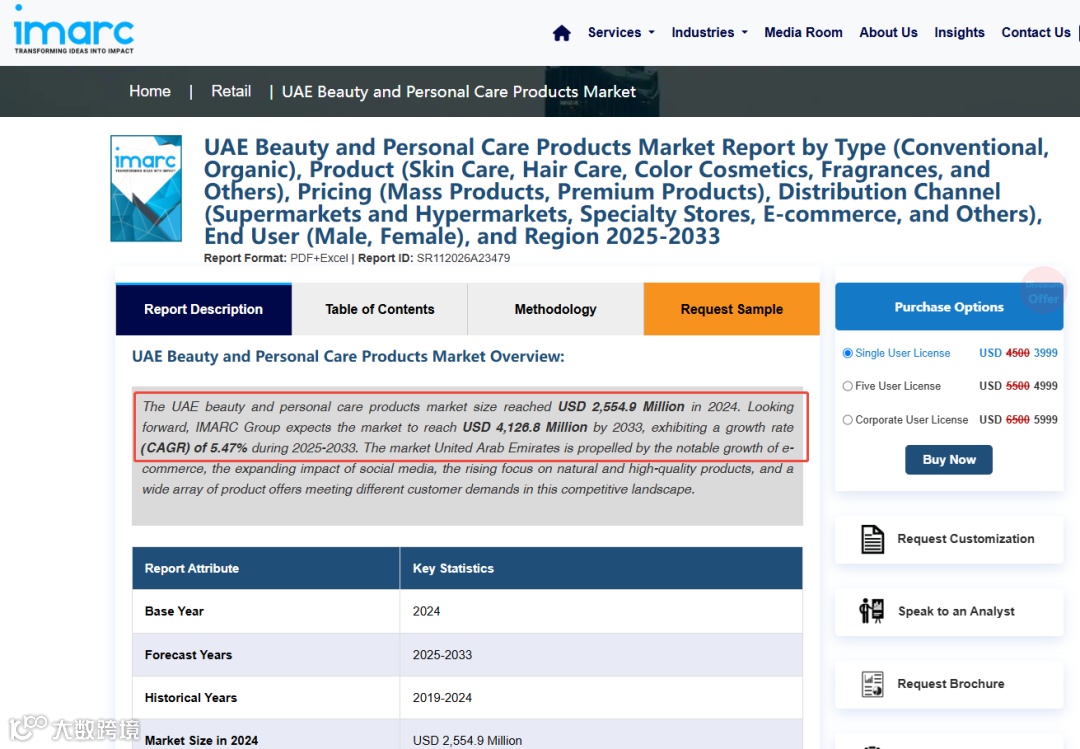Viewport: 1080px width, 749px height.
Task: Click the Historical Years row label
Action: click(x=191, y=697)
